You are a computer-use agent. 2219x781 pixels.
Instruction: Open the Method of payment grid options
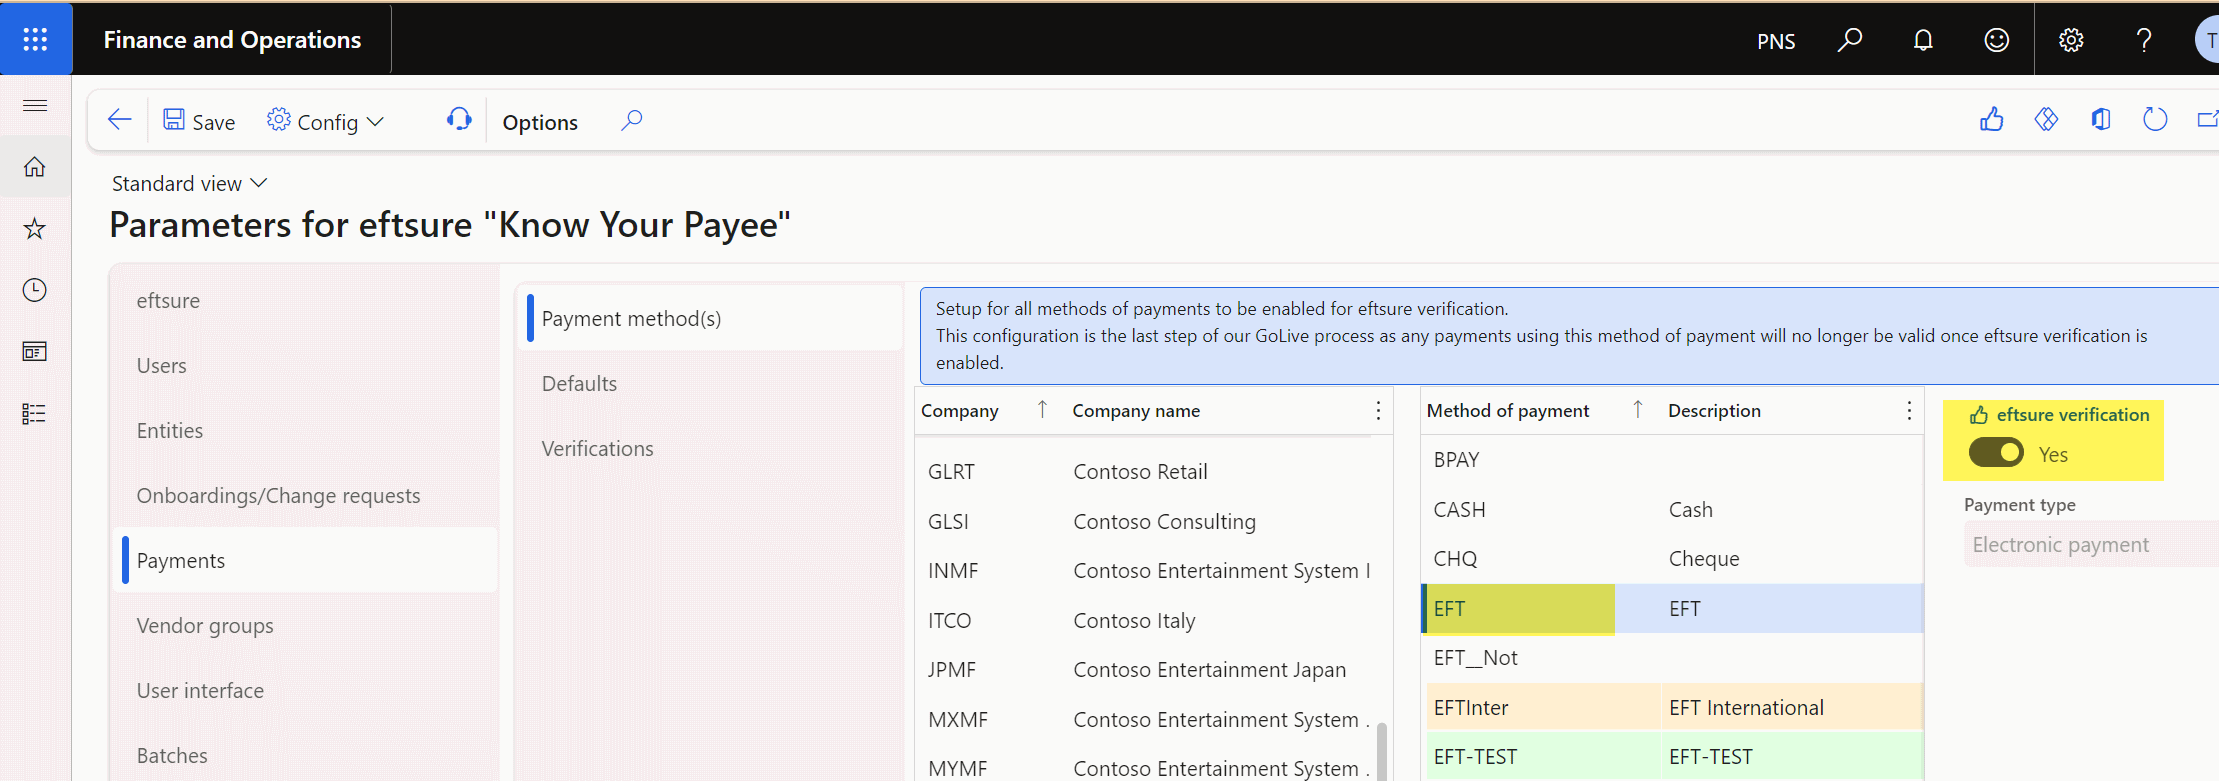click(x=1909, y=411)
